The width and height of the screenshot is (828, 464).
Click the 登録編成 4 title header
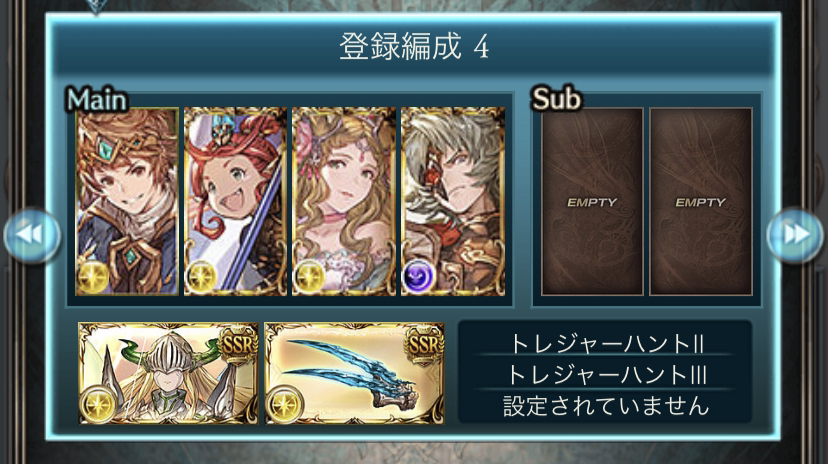tap(413, 46)
